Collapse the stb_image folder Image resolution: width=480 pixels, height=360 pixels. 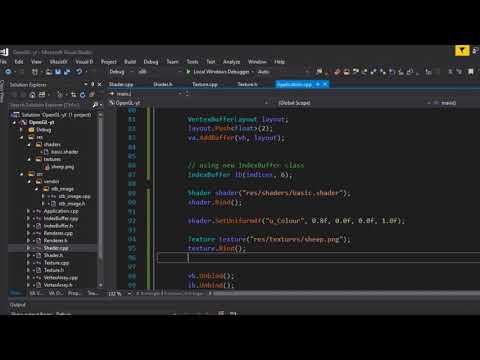pyautogui.click(x=37, y=189)
